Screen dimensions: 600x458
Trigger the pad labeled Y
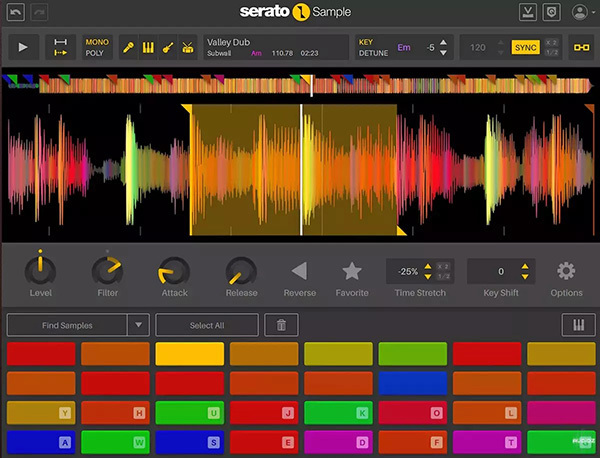[41, 412]
